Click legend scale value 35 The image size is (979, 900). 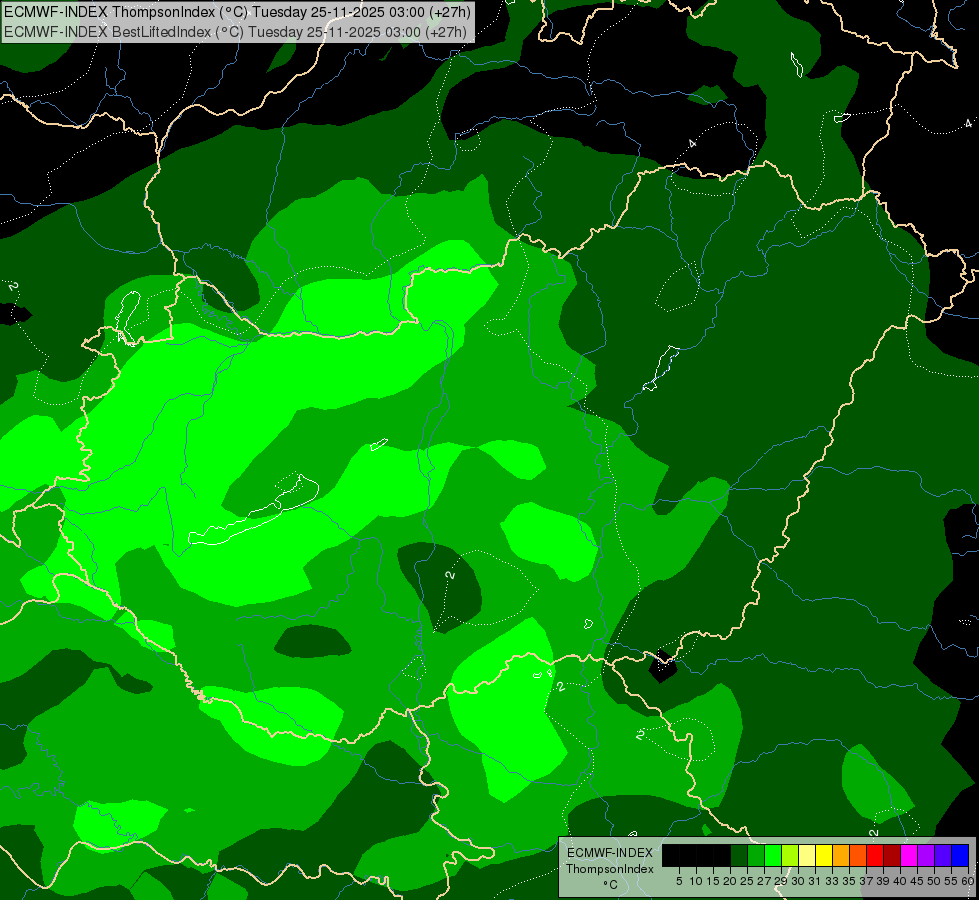tap(849, 881)
